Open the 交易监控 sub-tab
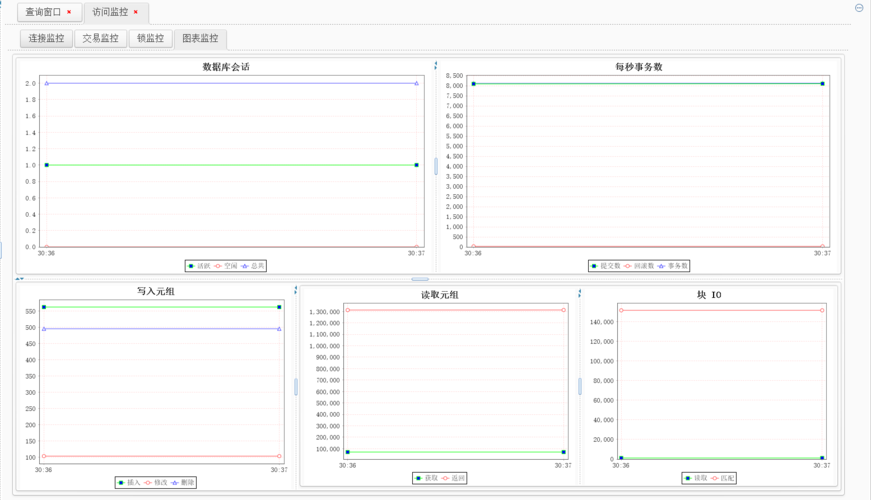 tap(101, 38)
